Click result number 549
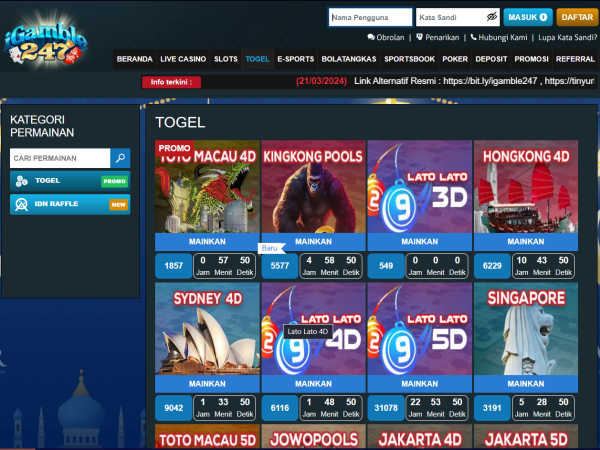 [386, 266]
